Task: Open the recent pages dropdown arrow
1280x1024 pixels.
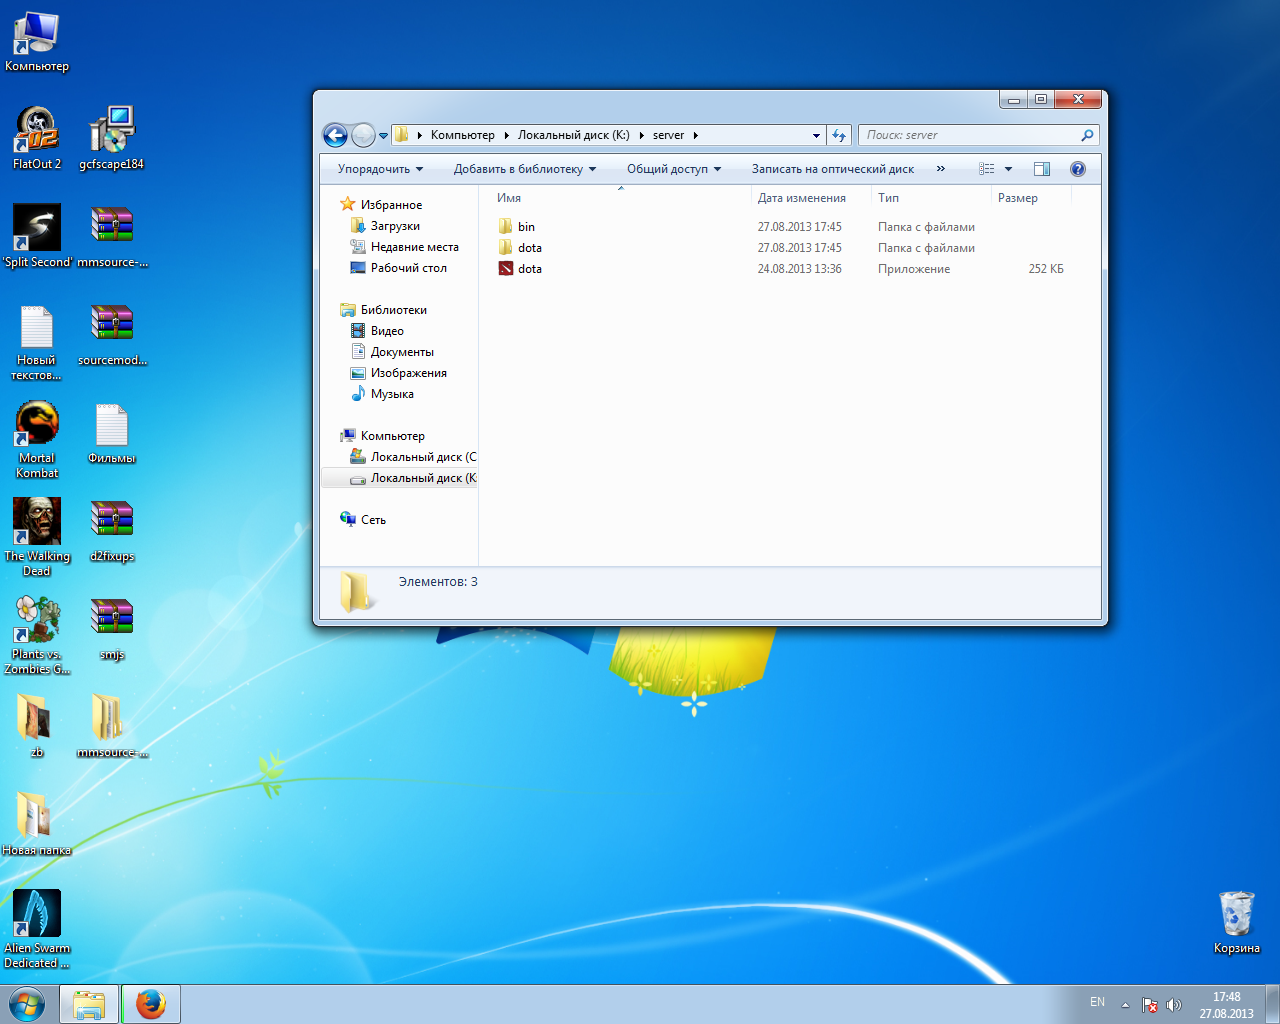Action: coord(383,136)
